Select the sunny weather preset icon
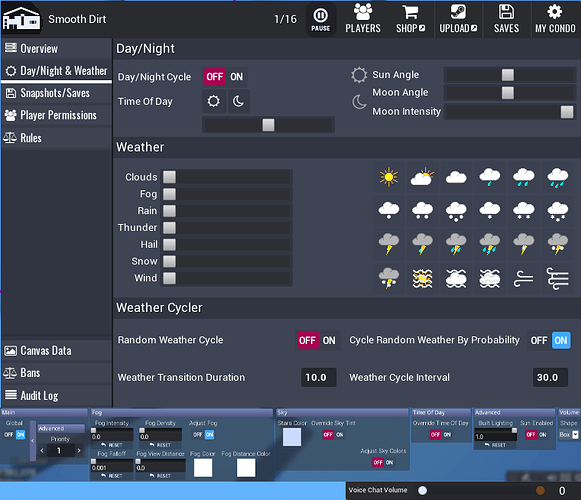 [x=388, y=177]
